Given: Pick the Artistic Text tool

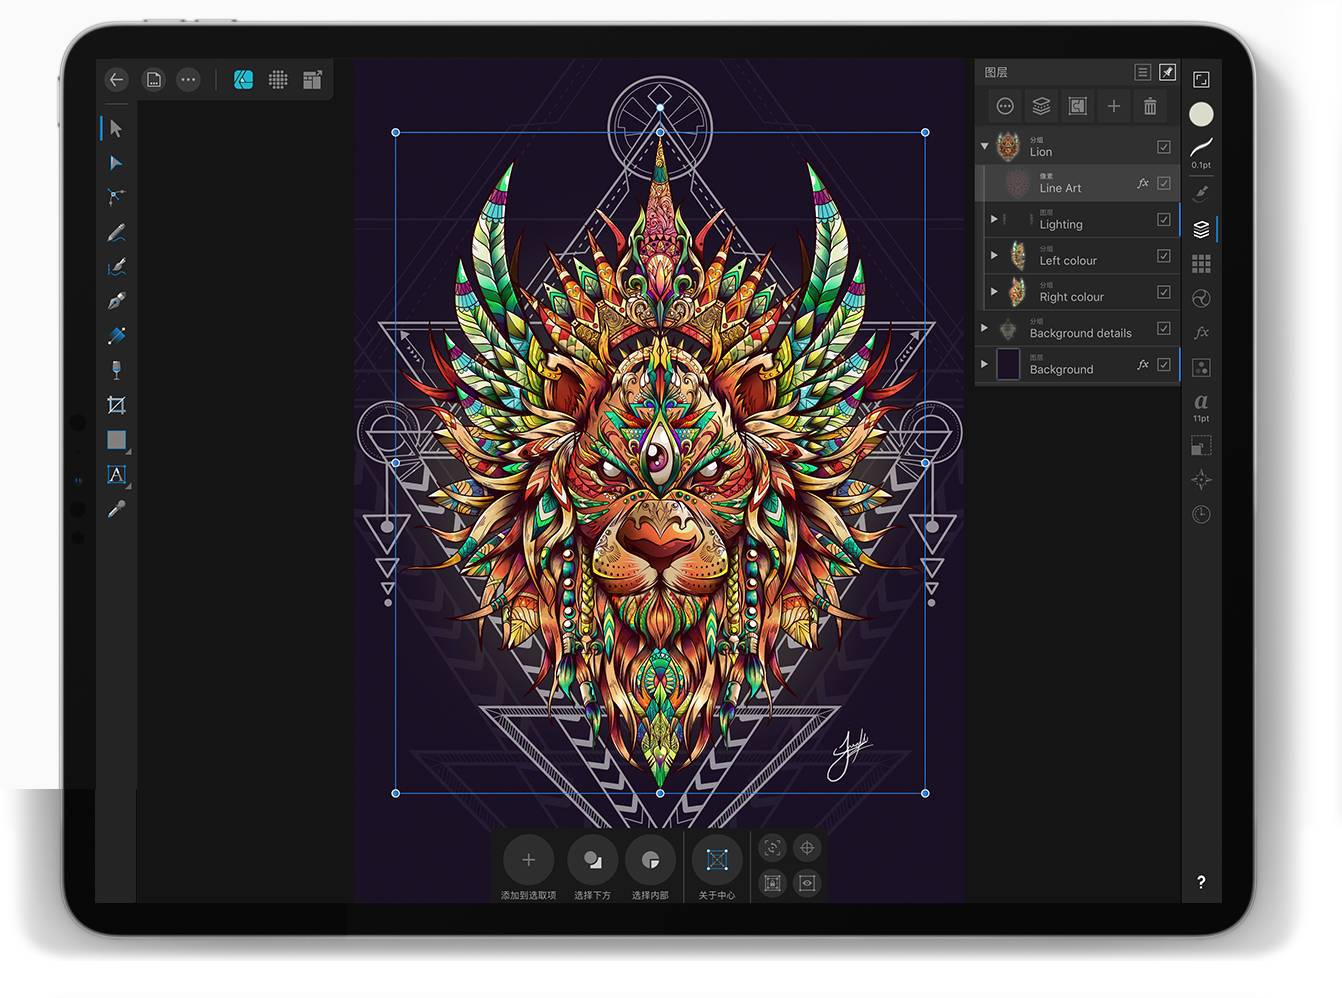Looking at the screenshot, I should (116, 475).
